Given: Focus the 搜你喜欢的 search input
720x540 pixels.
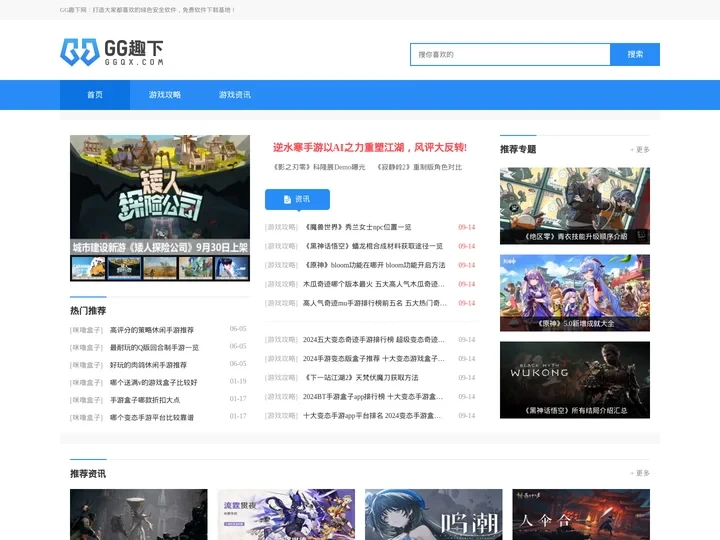Looking at the screenshot, I should [510, 55].
